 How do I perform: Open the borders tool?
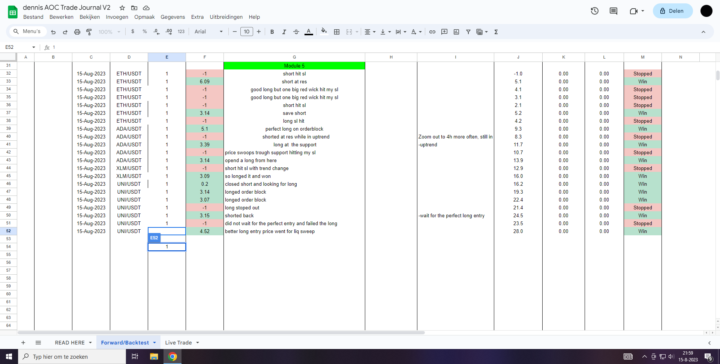[x=337, y=32]
